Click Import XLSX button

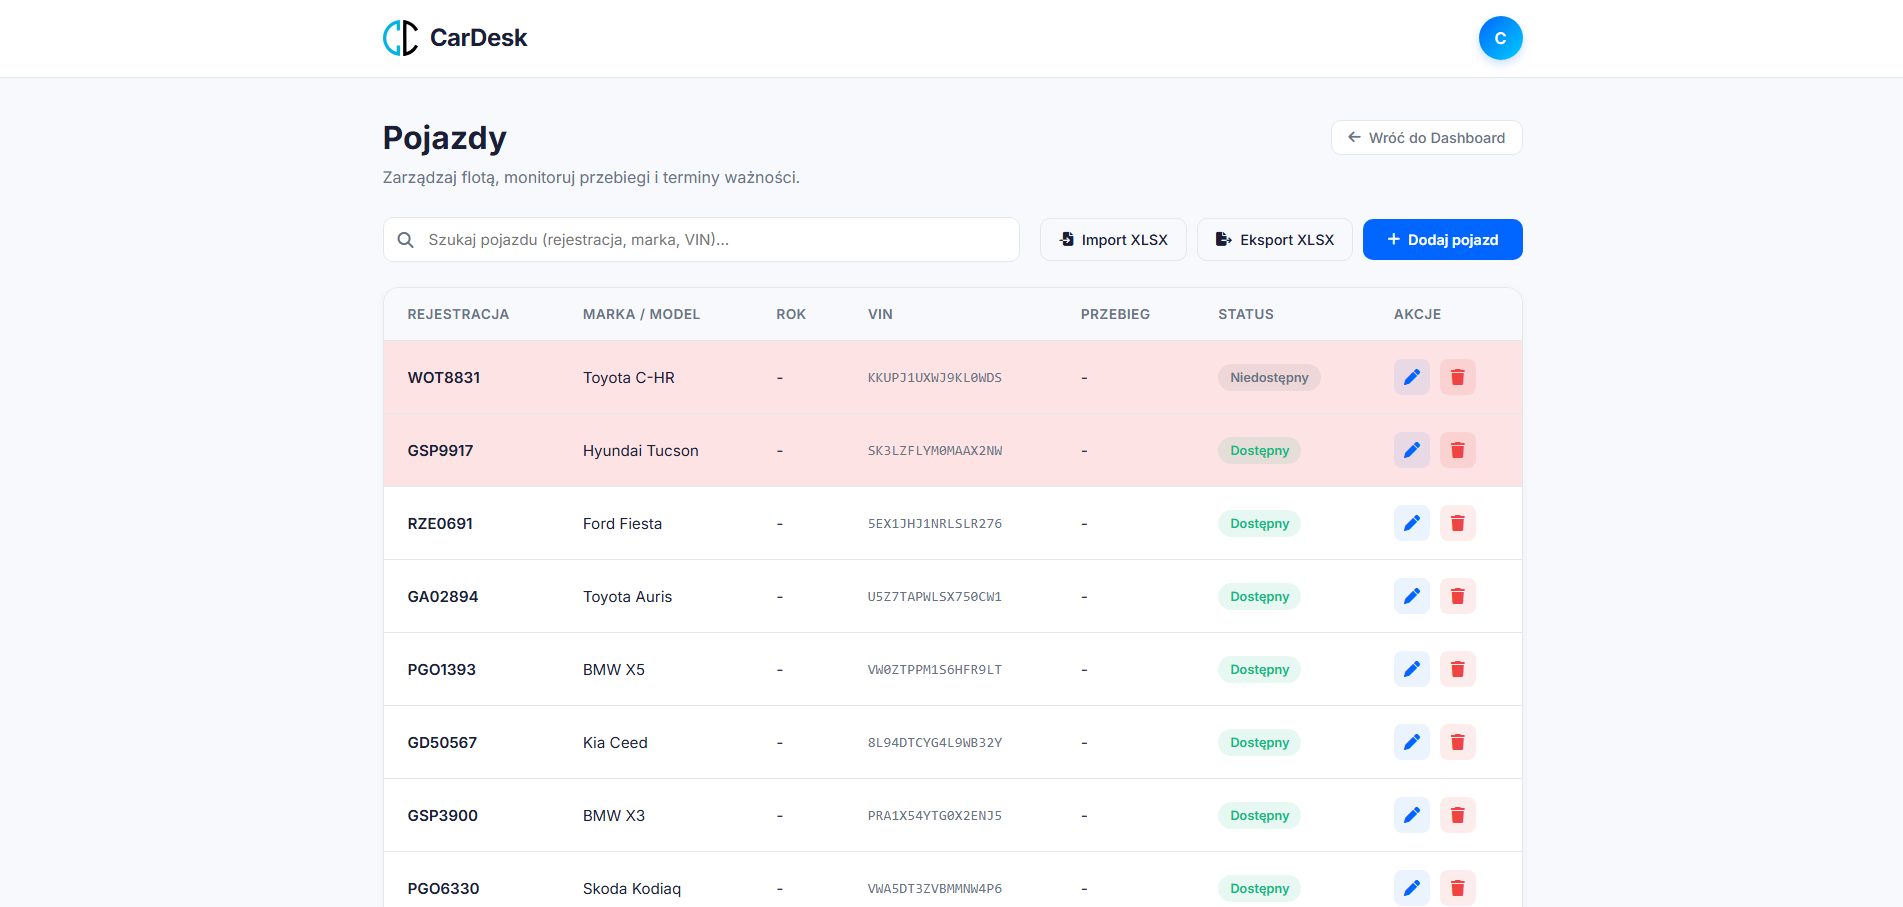click(1113, 240)
